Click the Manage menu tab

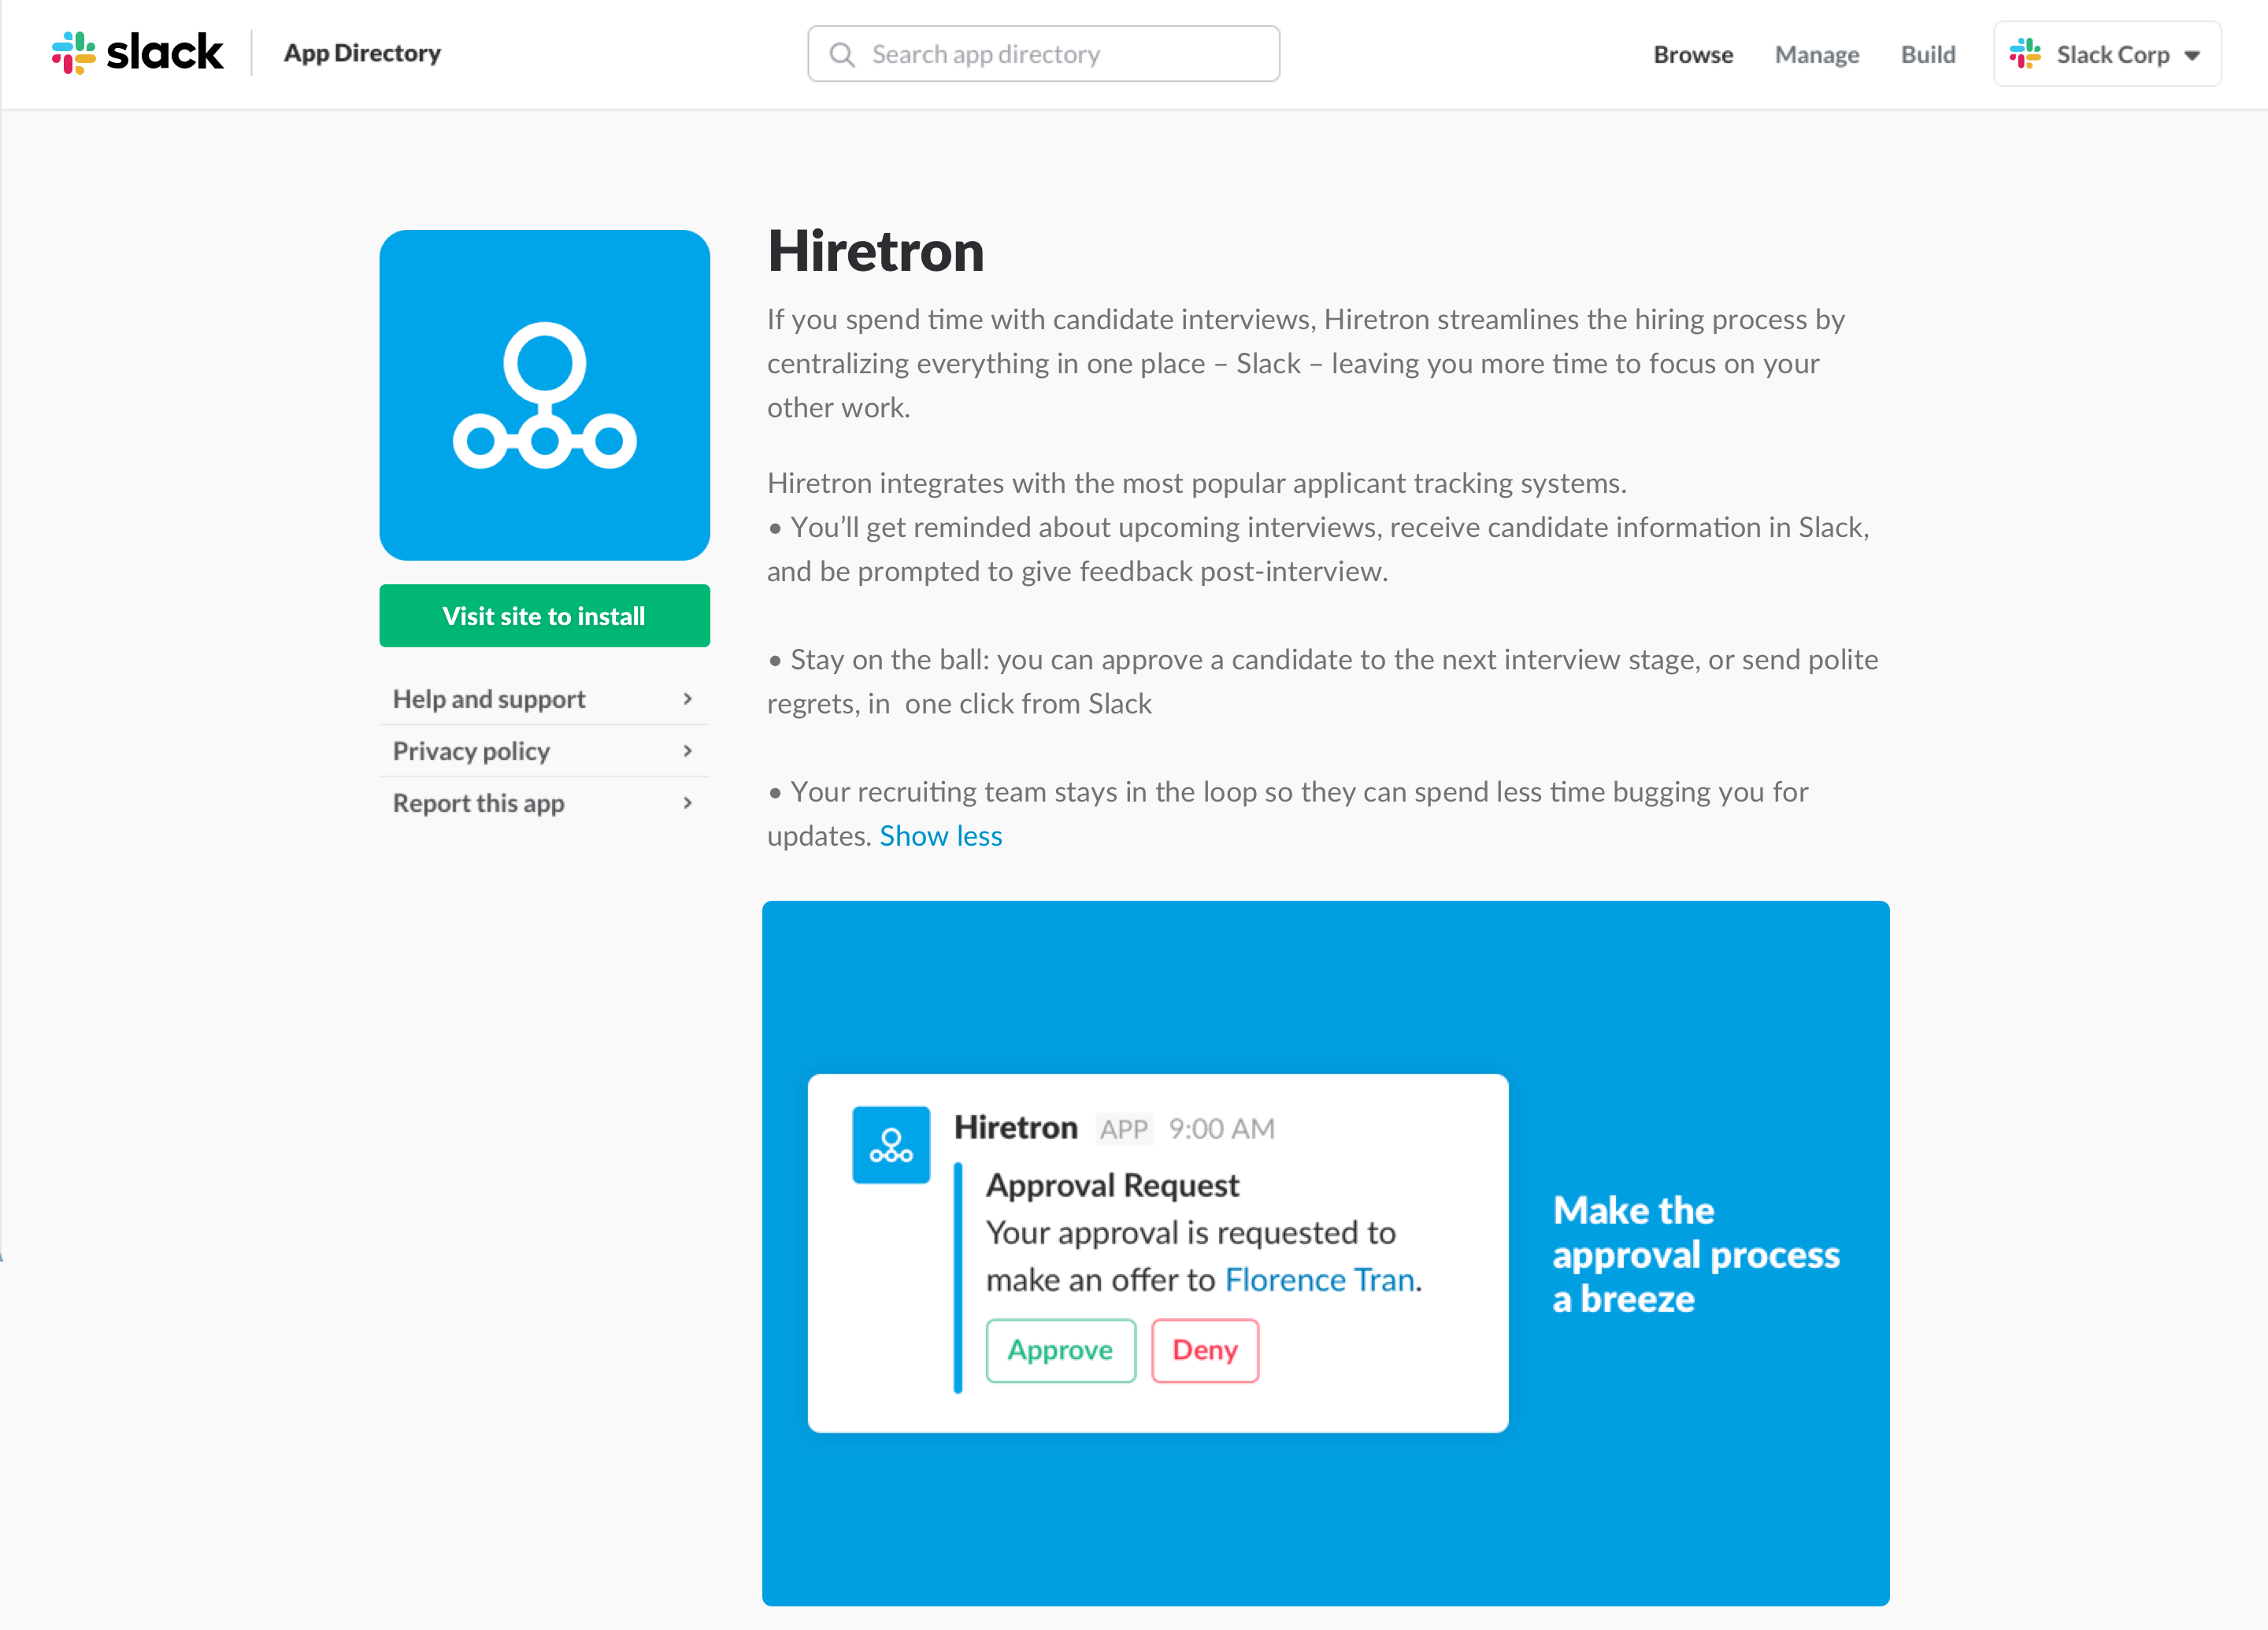coord(1818,53)
